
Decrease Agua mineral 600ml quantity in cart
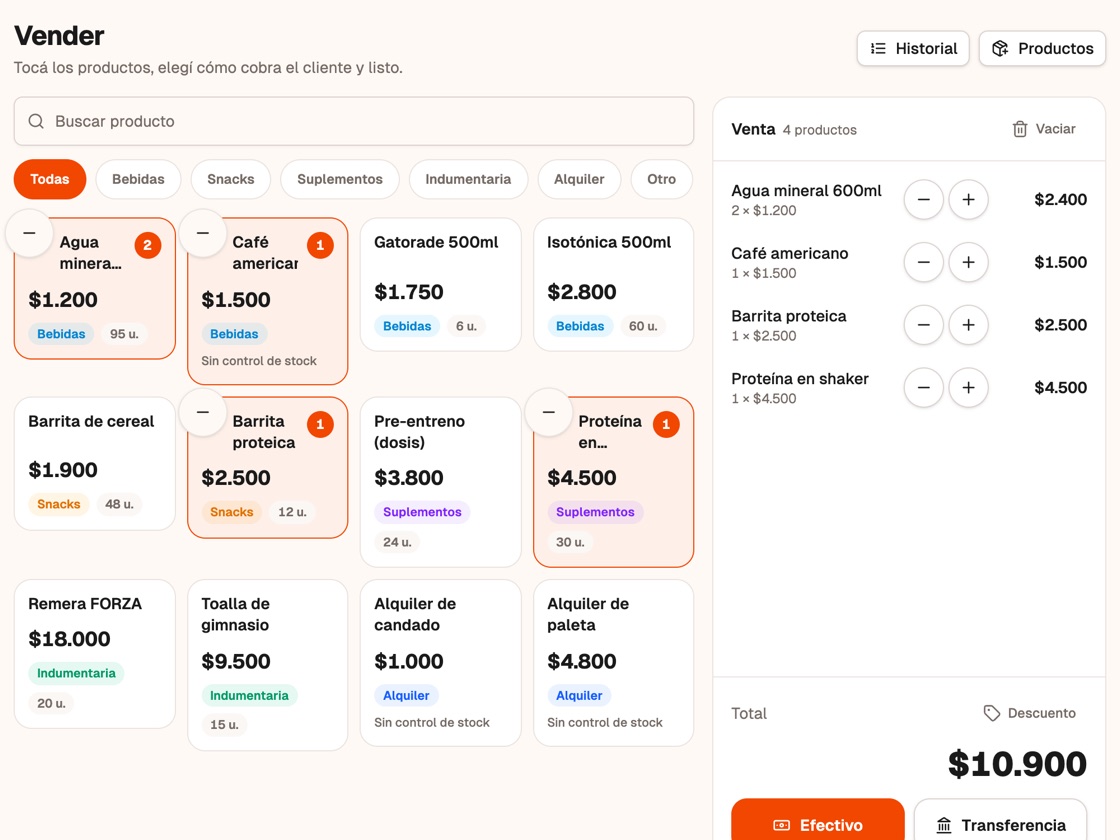pyautogui.click(x=924, y=200)
